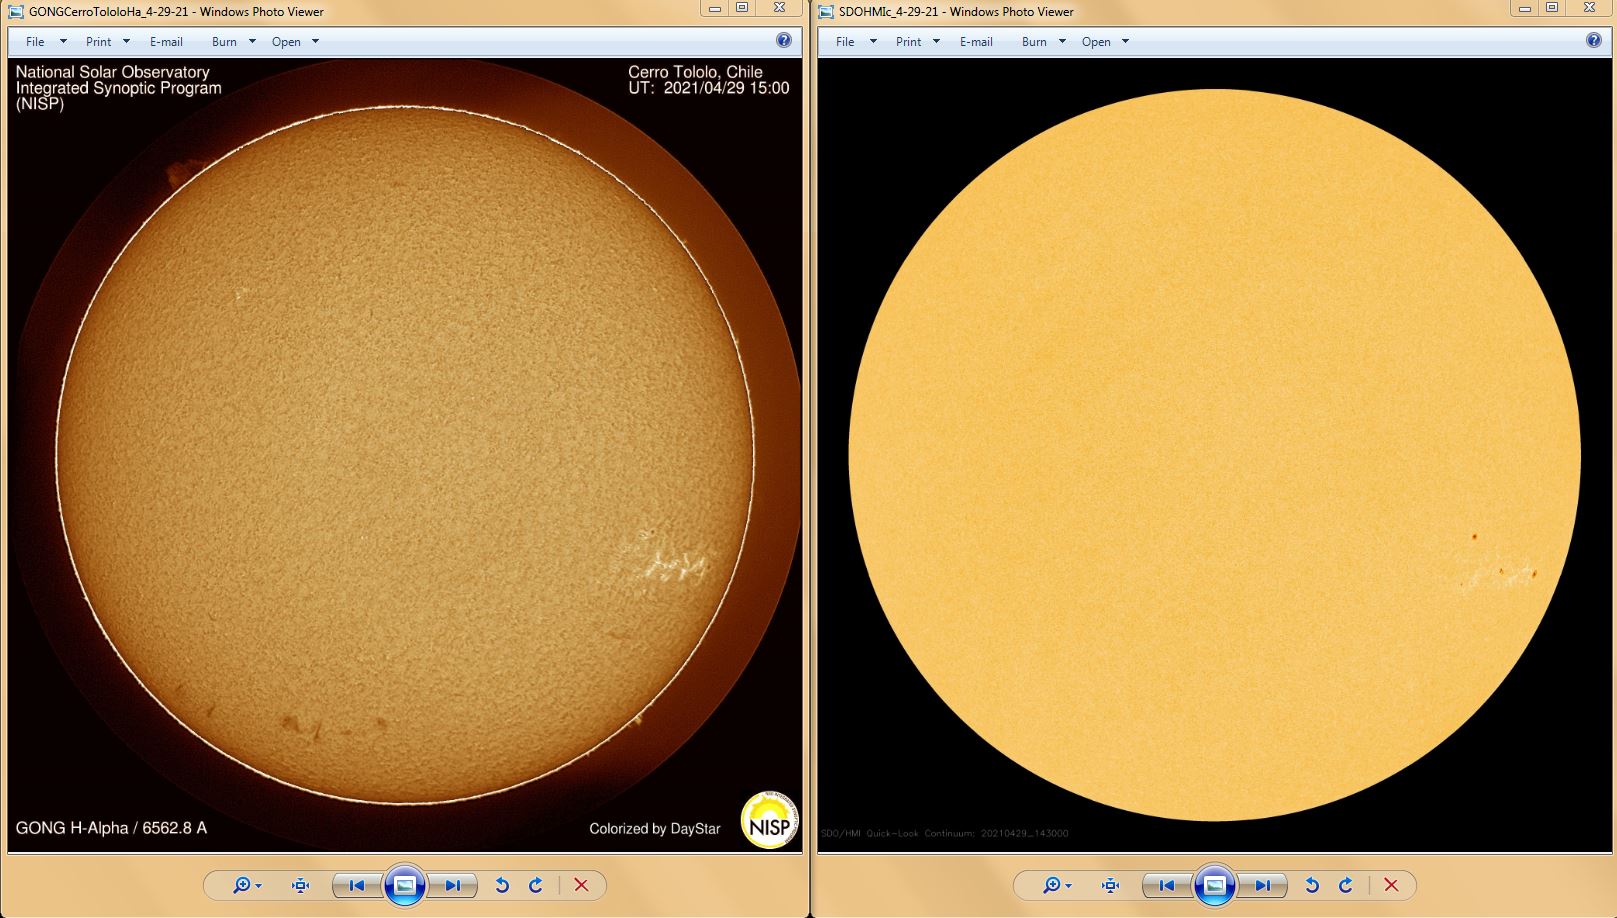Click actual size icon in GONG viewer

(x=300, y=885)
